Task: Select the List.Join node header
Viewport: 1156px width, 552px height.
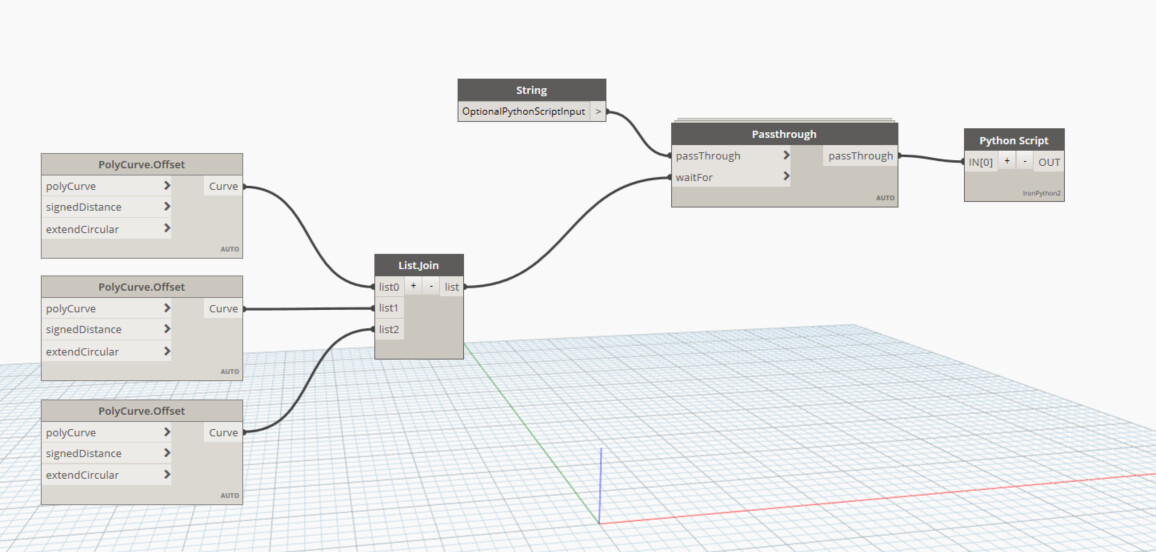Action: [419, 265]
